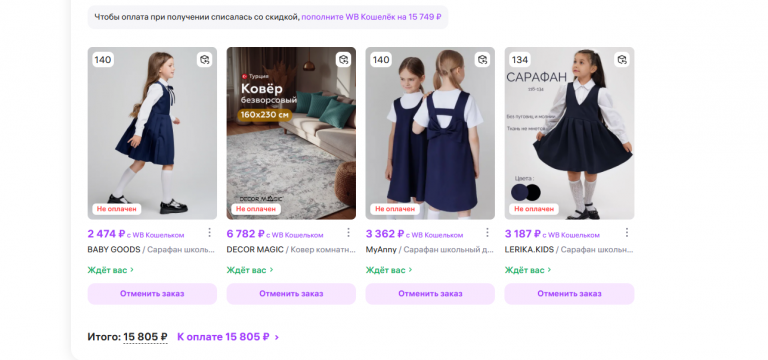Click 'Не оплачен' badge on carpet photo
The image size is (768, 360).
click(x=256, y=209)
